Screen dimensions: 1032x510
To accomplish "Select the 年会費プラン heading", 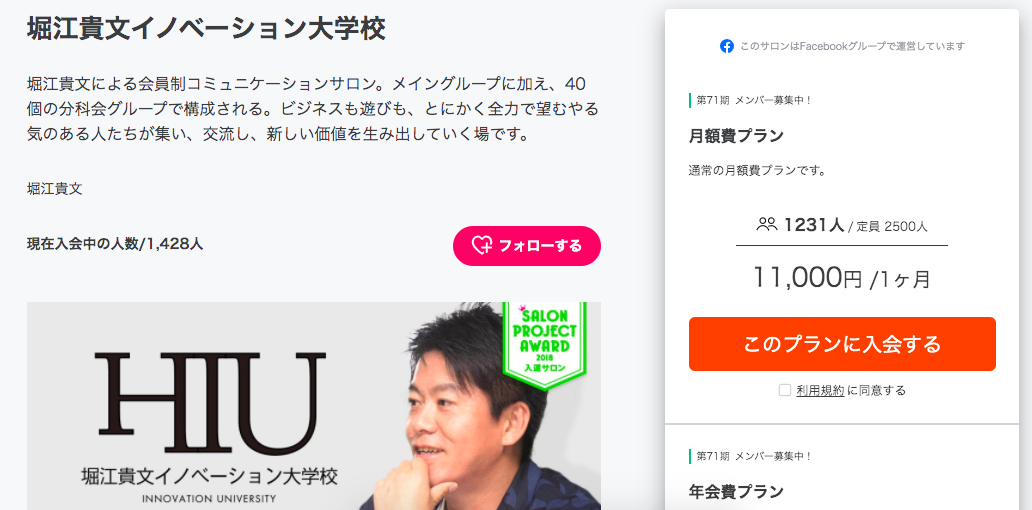I will click(736, 491).
